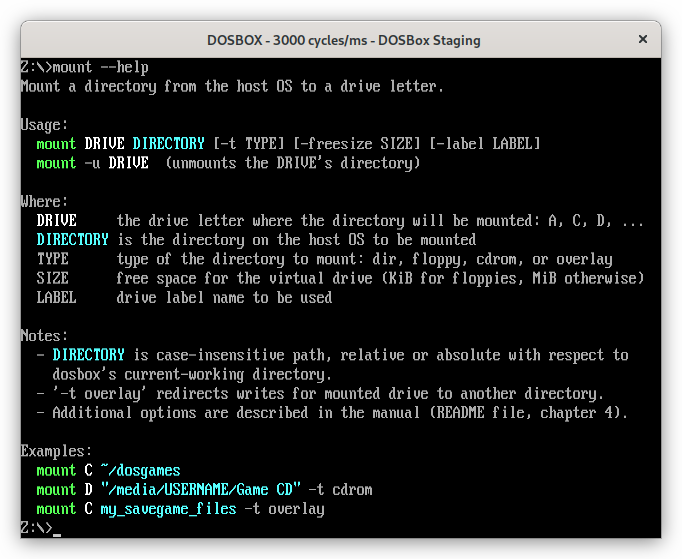The image size is (682, 559).
Task: Click cyan 'DIRECTORY' in the Notes section
Action: tap(88, 355)
